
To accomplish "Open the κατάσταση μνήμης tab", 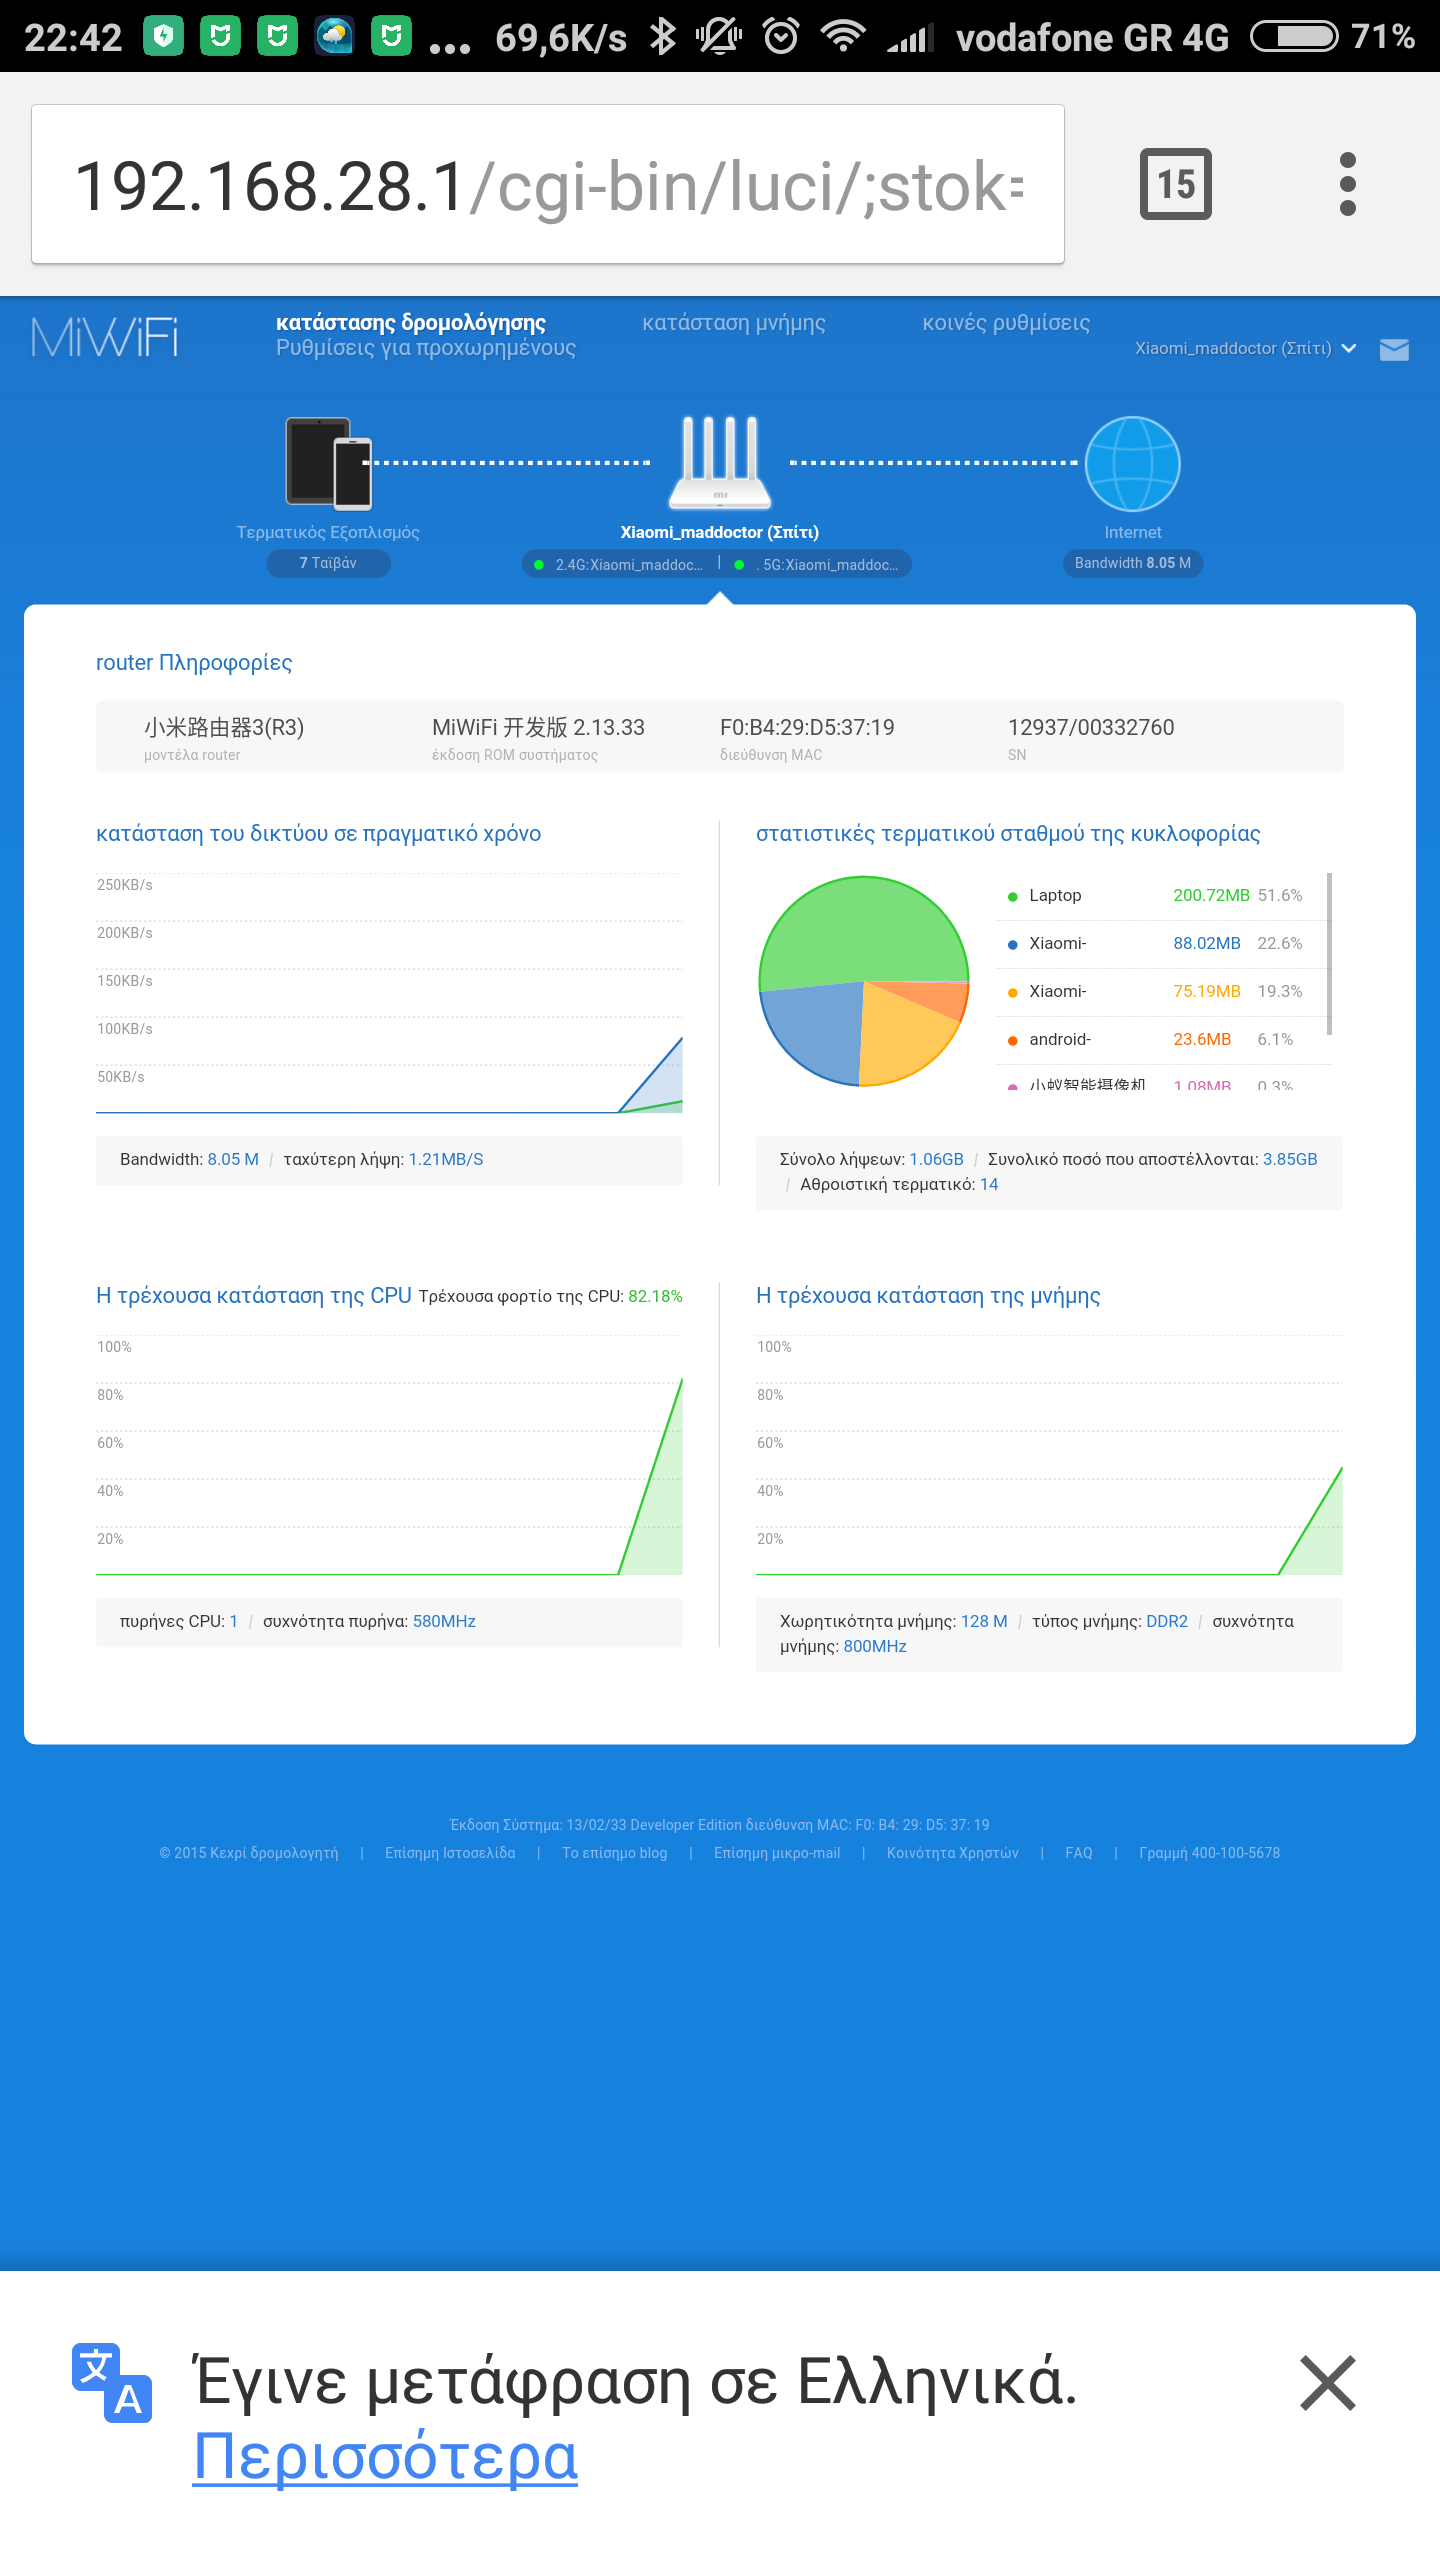I will click(733, 323).
